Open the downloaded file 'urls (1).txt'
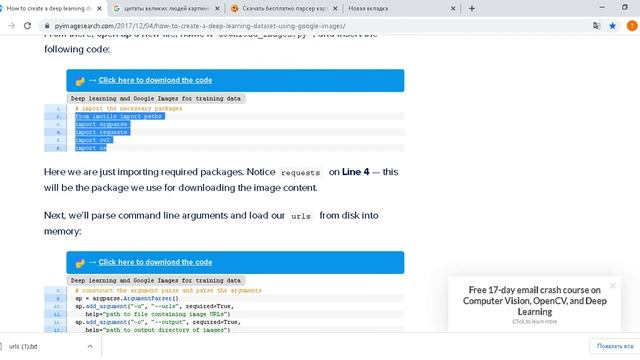This screenshot has height=360, width=640. click(x=23, y=346)
